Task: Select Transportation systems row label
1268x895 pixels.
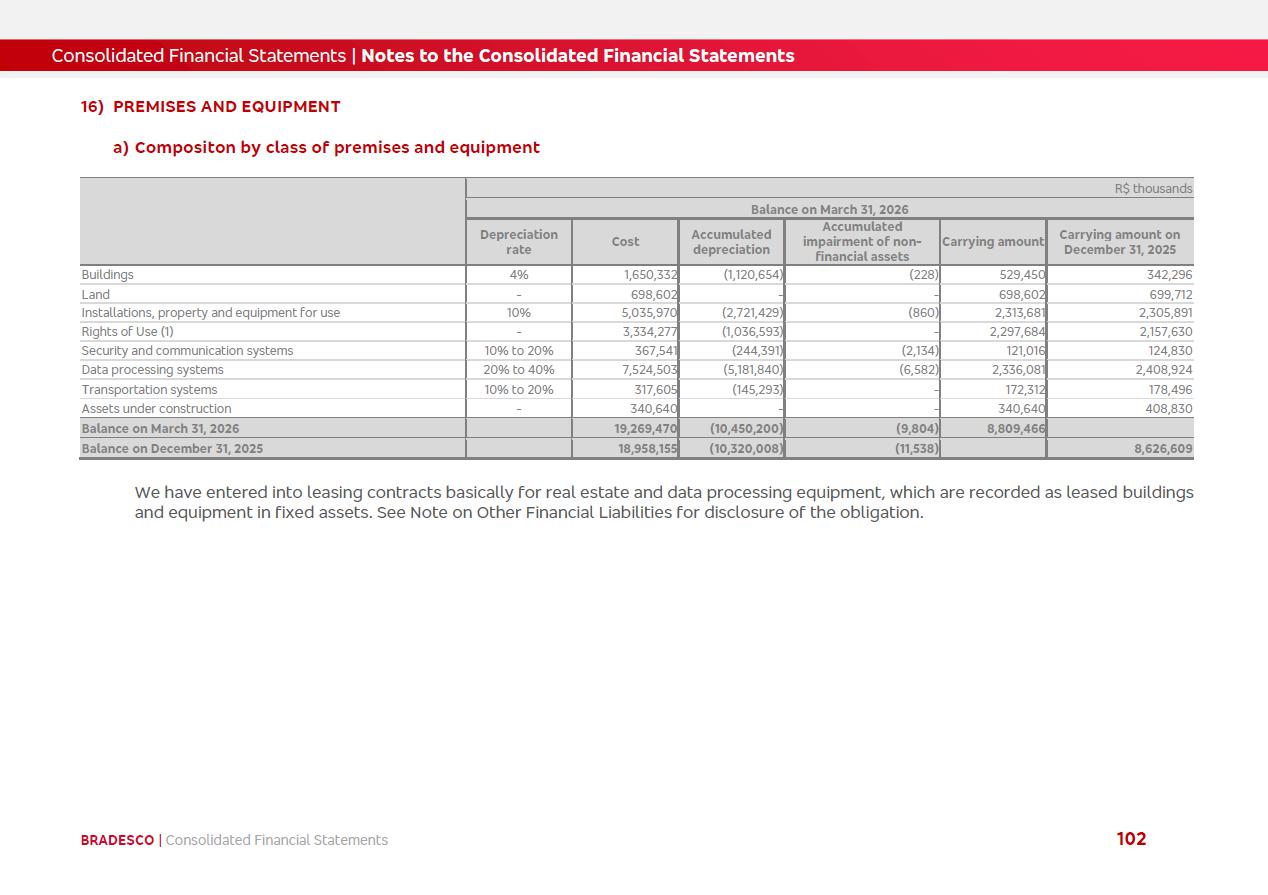Action: [x=149, y=390]
